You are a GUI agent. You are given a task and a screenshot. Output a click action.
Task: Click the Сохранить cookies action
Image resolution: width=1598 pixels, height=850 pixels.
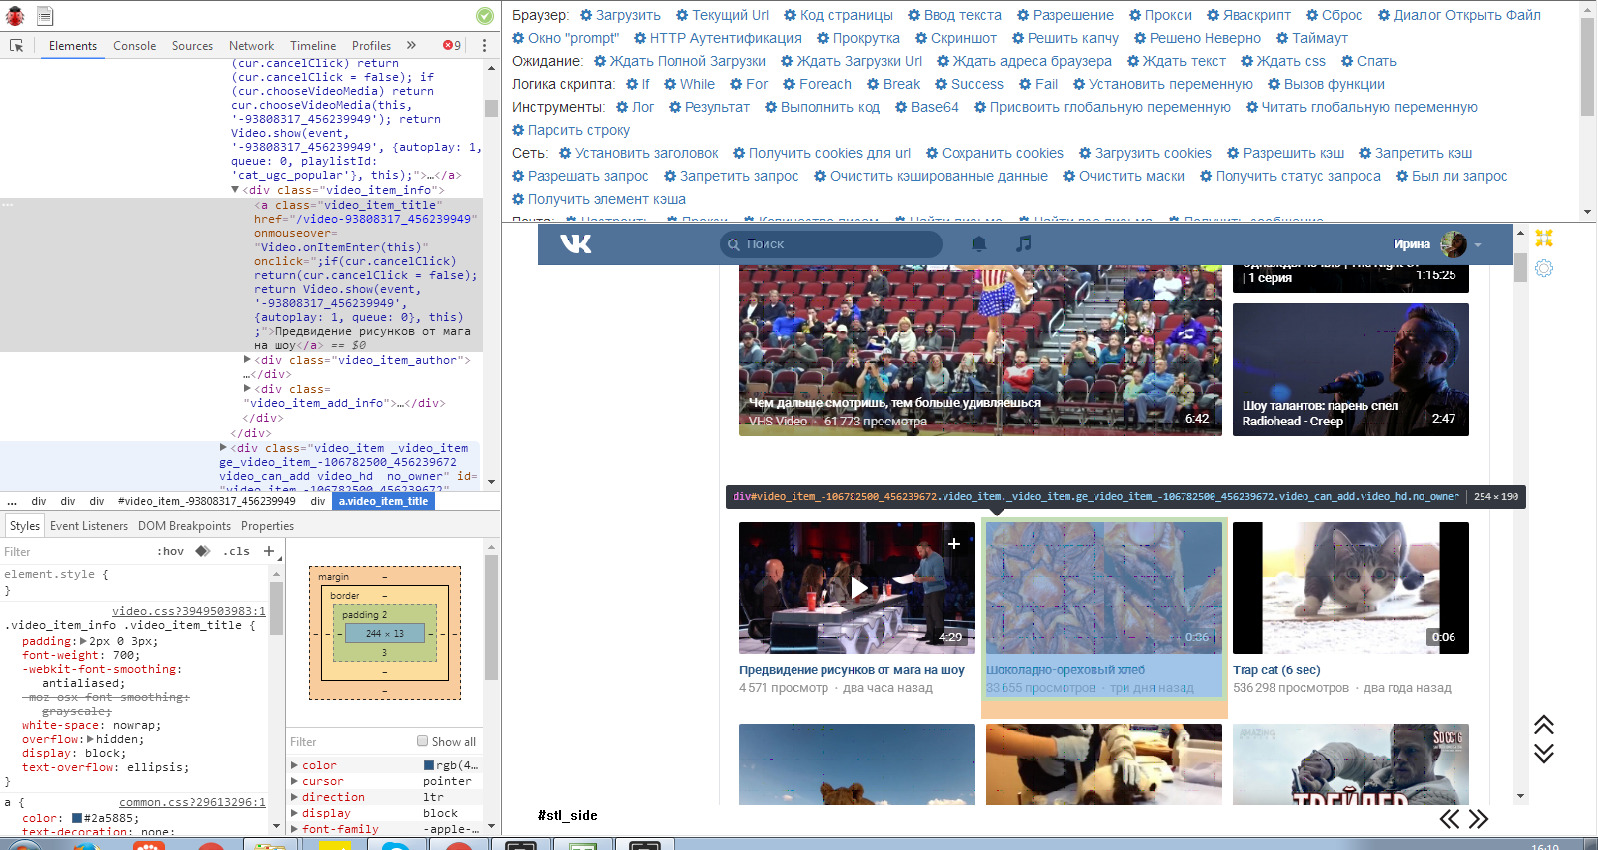coord(994,153)
